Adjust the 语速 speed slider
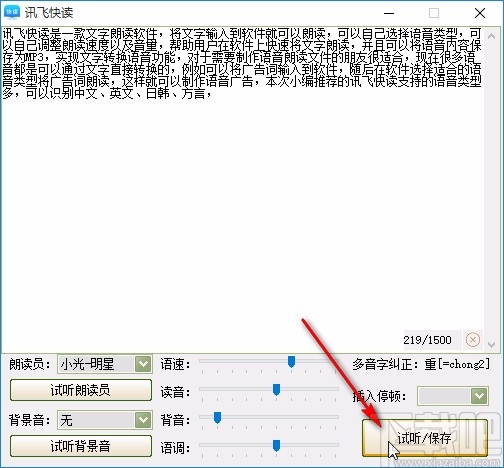 point(291,361)
